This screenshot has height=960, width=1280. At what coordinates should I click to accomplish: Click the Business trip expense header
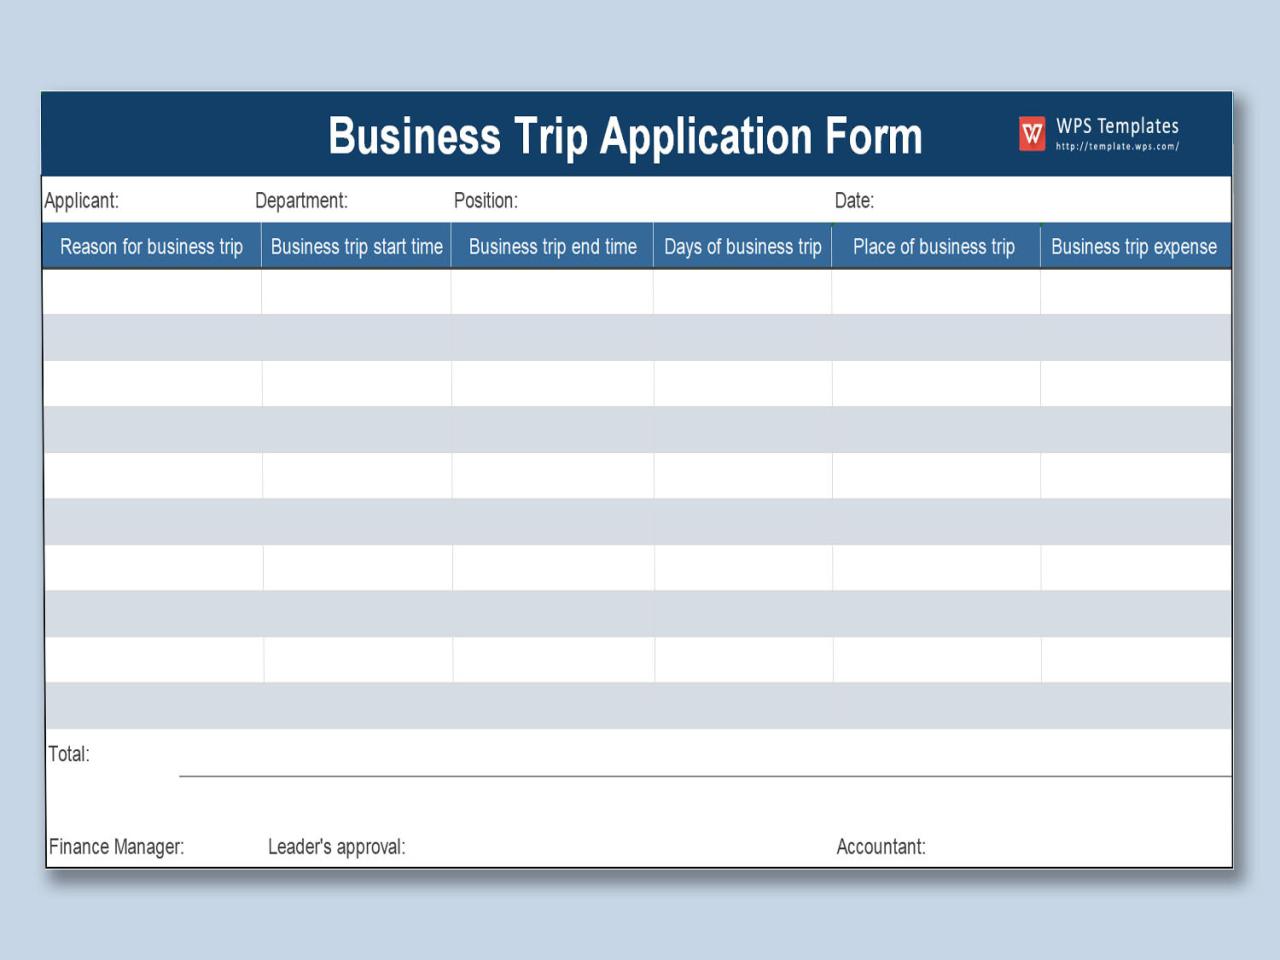[x=1134, y=246]
